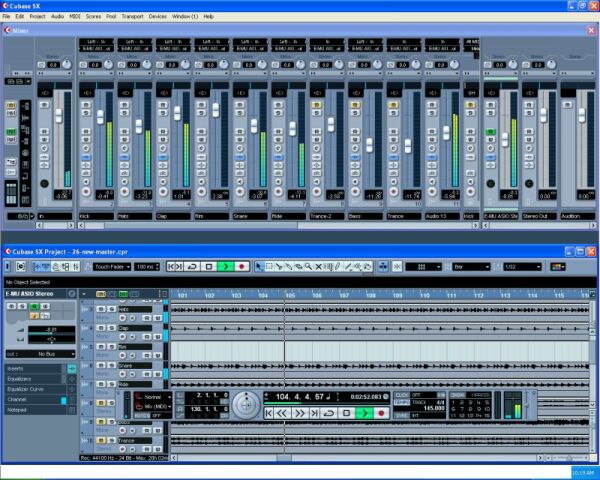Click Rewind in the transport panel
This screenshot has width=600, height=480.
[x=282, y=413]
